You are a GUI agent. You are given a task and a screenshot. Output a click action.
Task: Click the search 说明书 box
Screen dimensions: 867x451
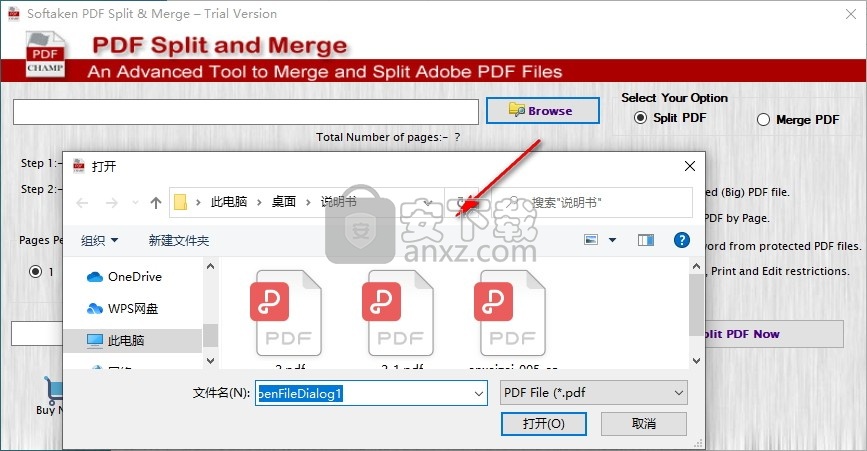(592, 202)
